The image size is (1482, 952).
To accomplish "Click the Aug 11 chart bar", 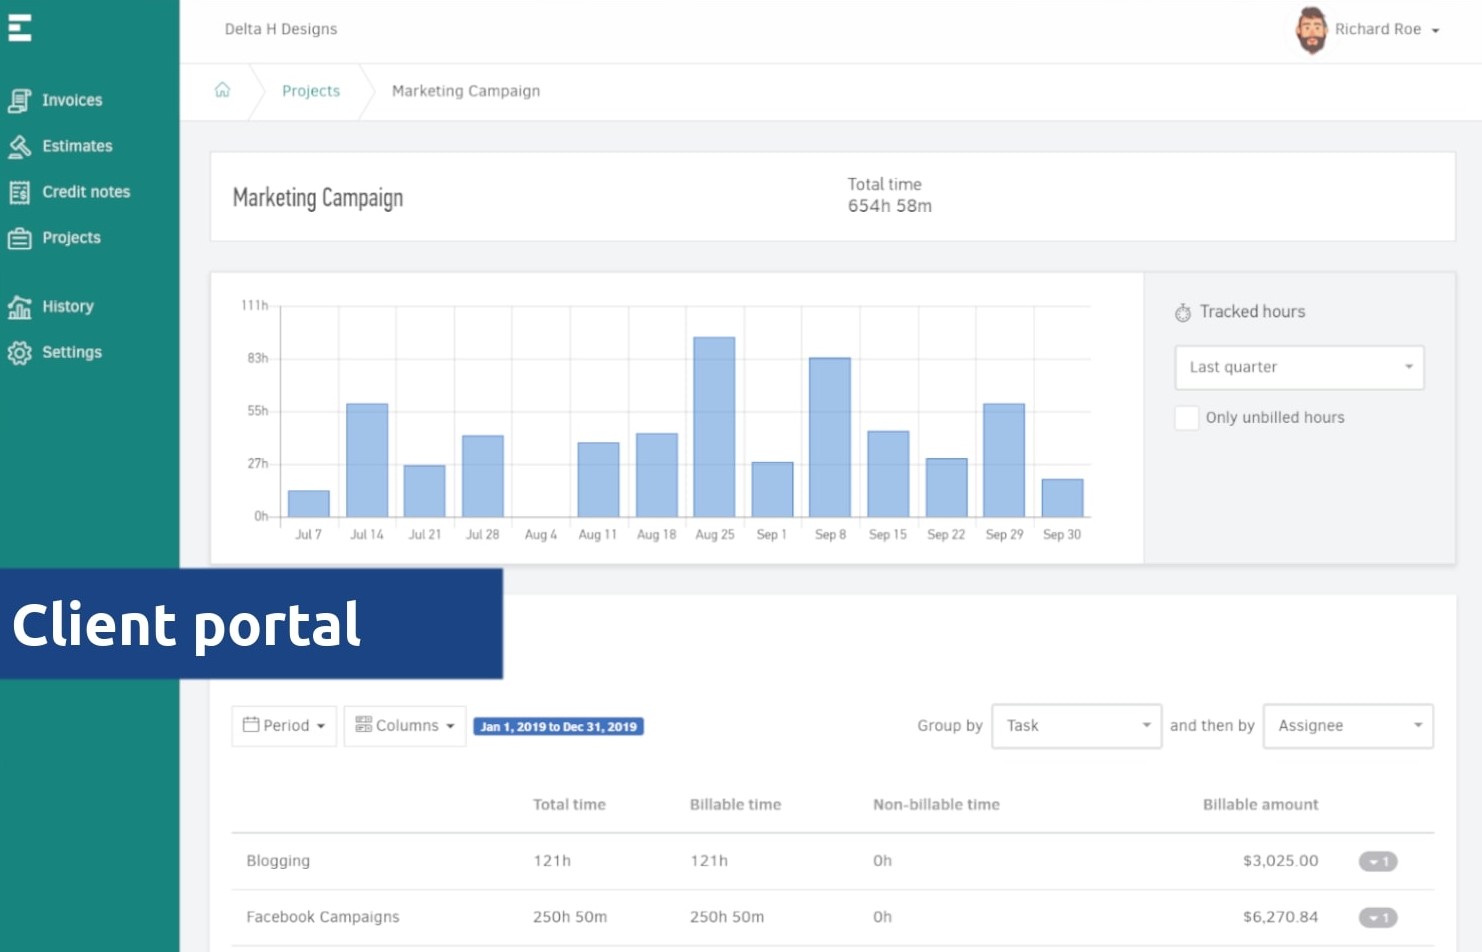I will [598, 480].
